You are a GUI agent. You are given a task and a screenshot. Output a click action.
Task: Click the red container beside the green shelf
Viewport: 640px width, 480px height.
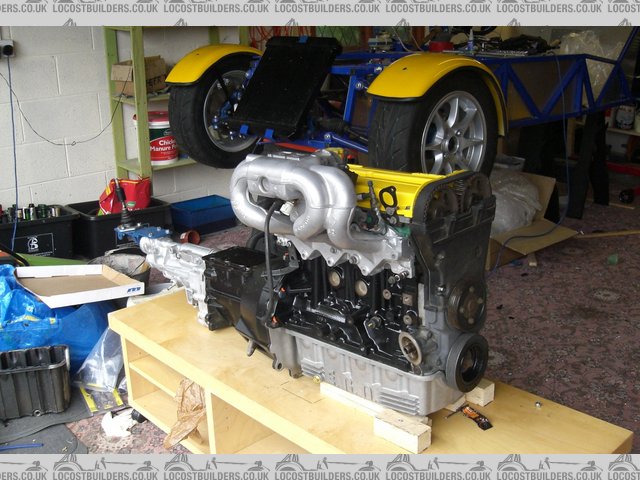pos(127,194)
